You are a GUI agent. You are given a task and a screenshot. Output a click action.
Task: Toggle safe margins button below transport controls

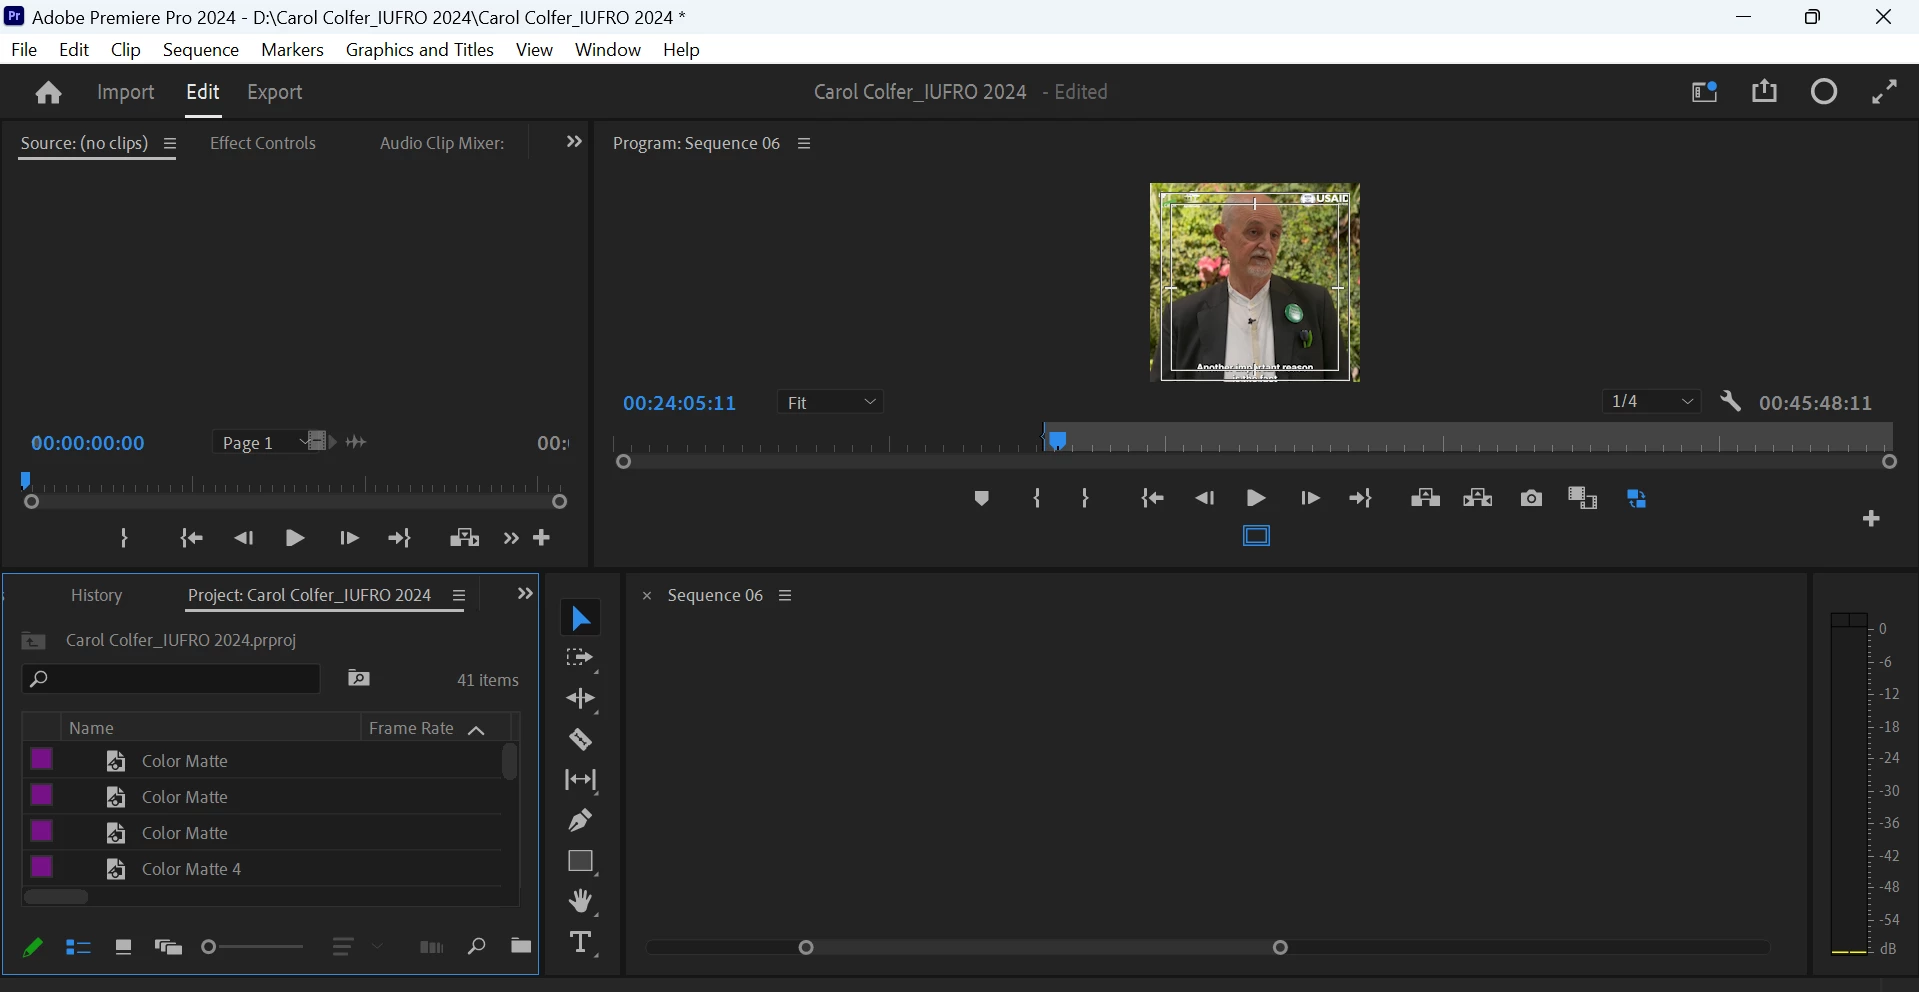pyautogui.click(x=1256, y=537)
